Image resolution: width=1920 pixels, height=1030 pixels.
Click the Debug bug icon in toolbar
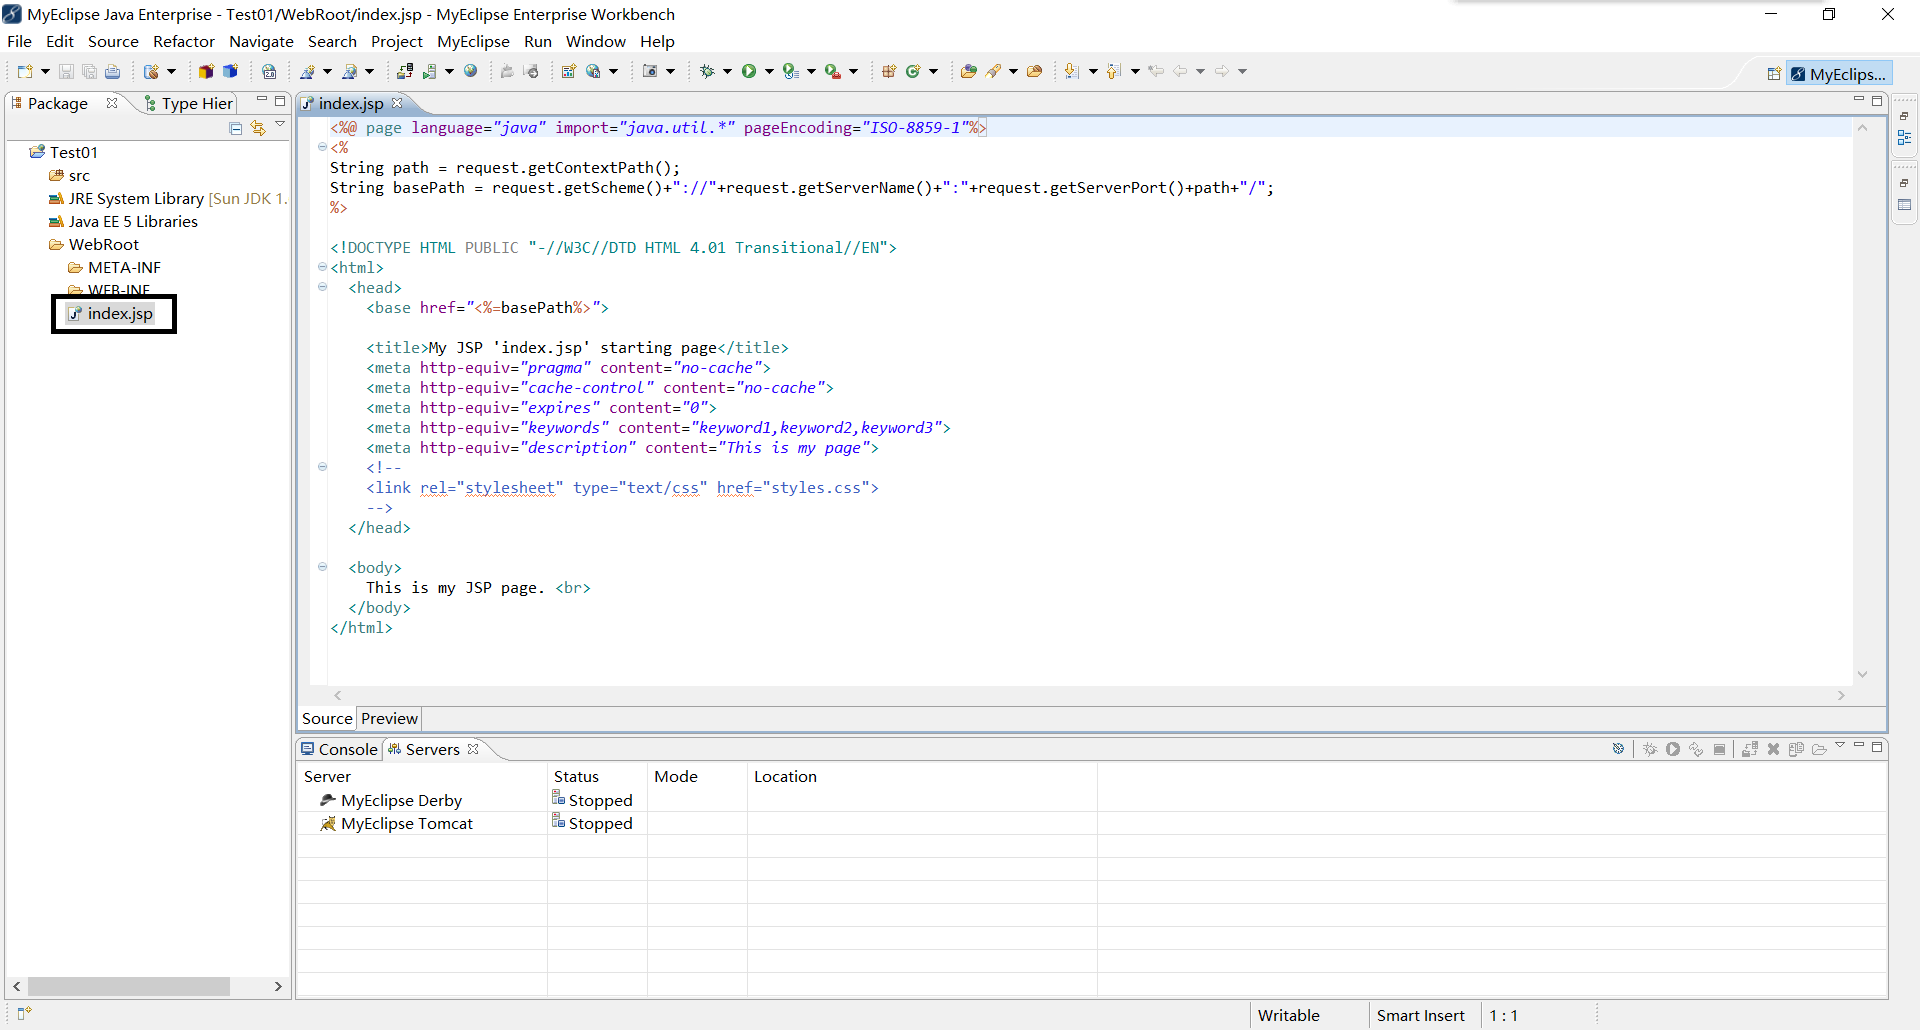tap(707, 71)
